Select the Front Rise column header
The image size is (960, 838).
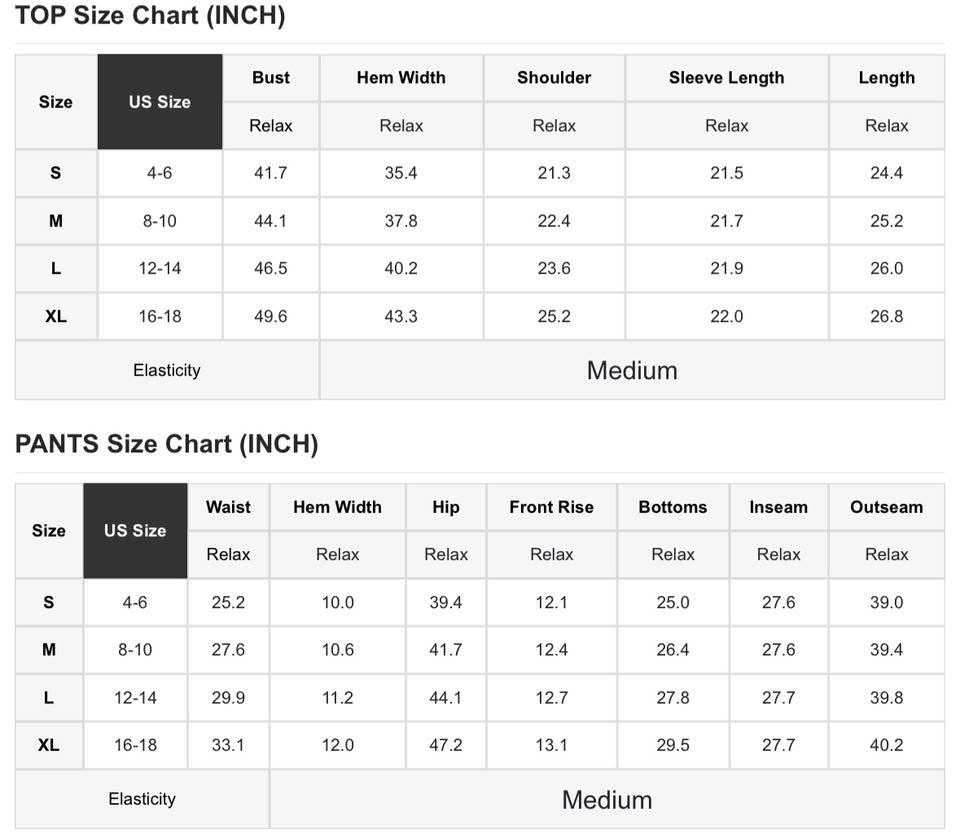tap(551, 507)
